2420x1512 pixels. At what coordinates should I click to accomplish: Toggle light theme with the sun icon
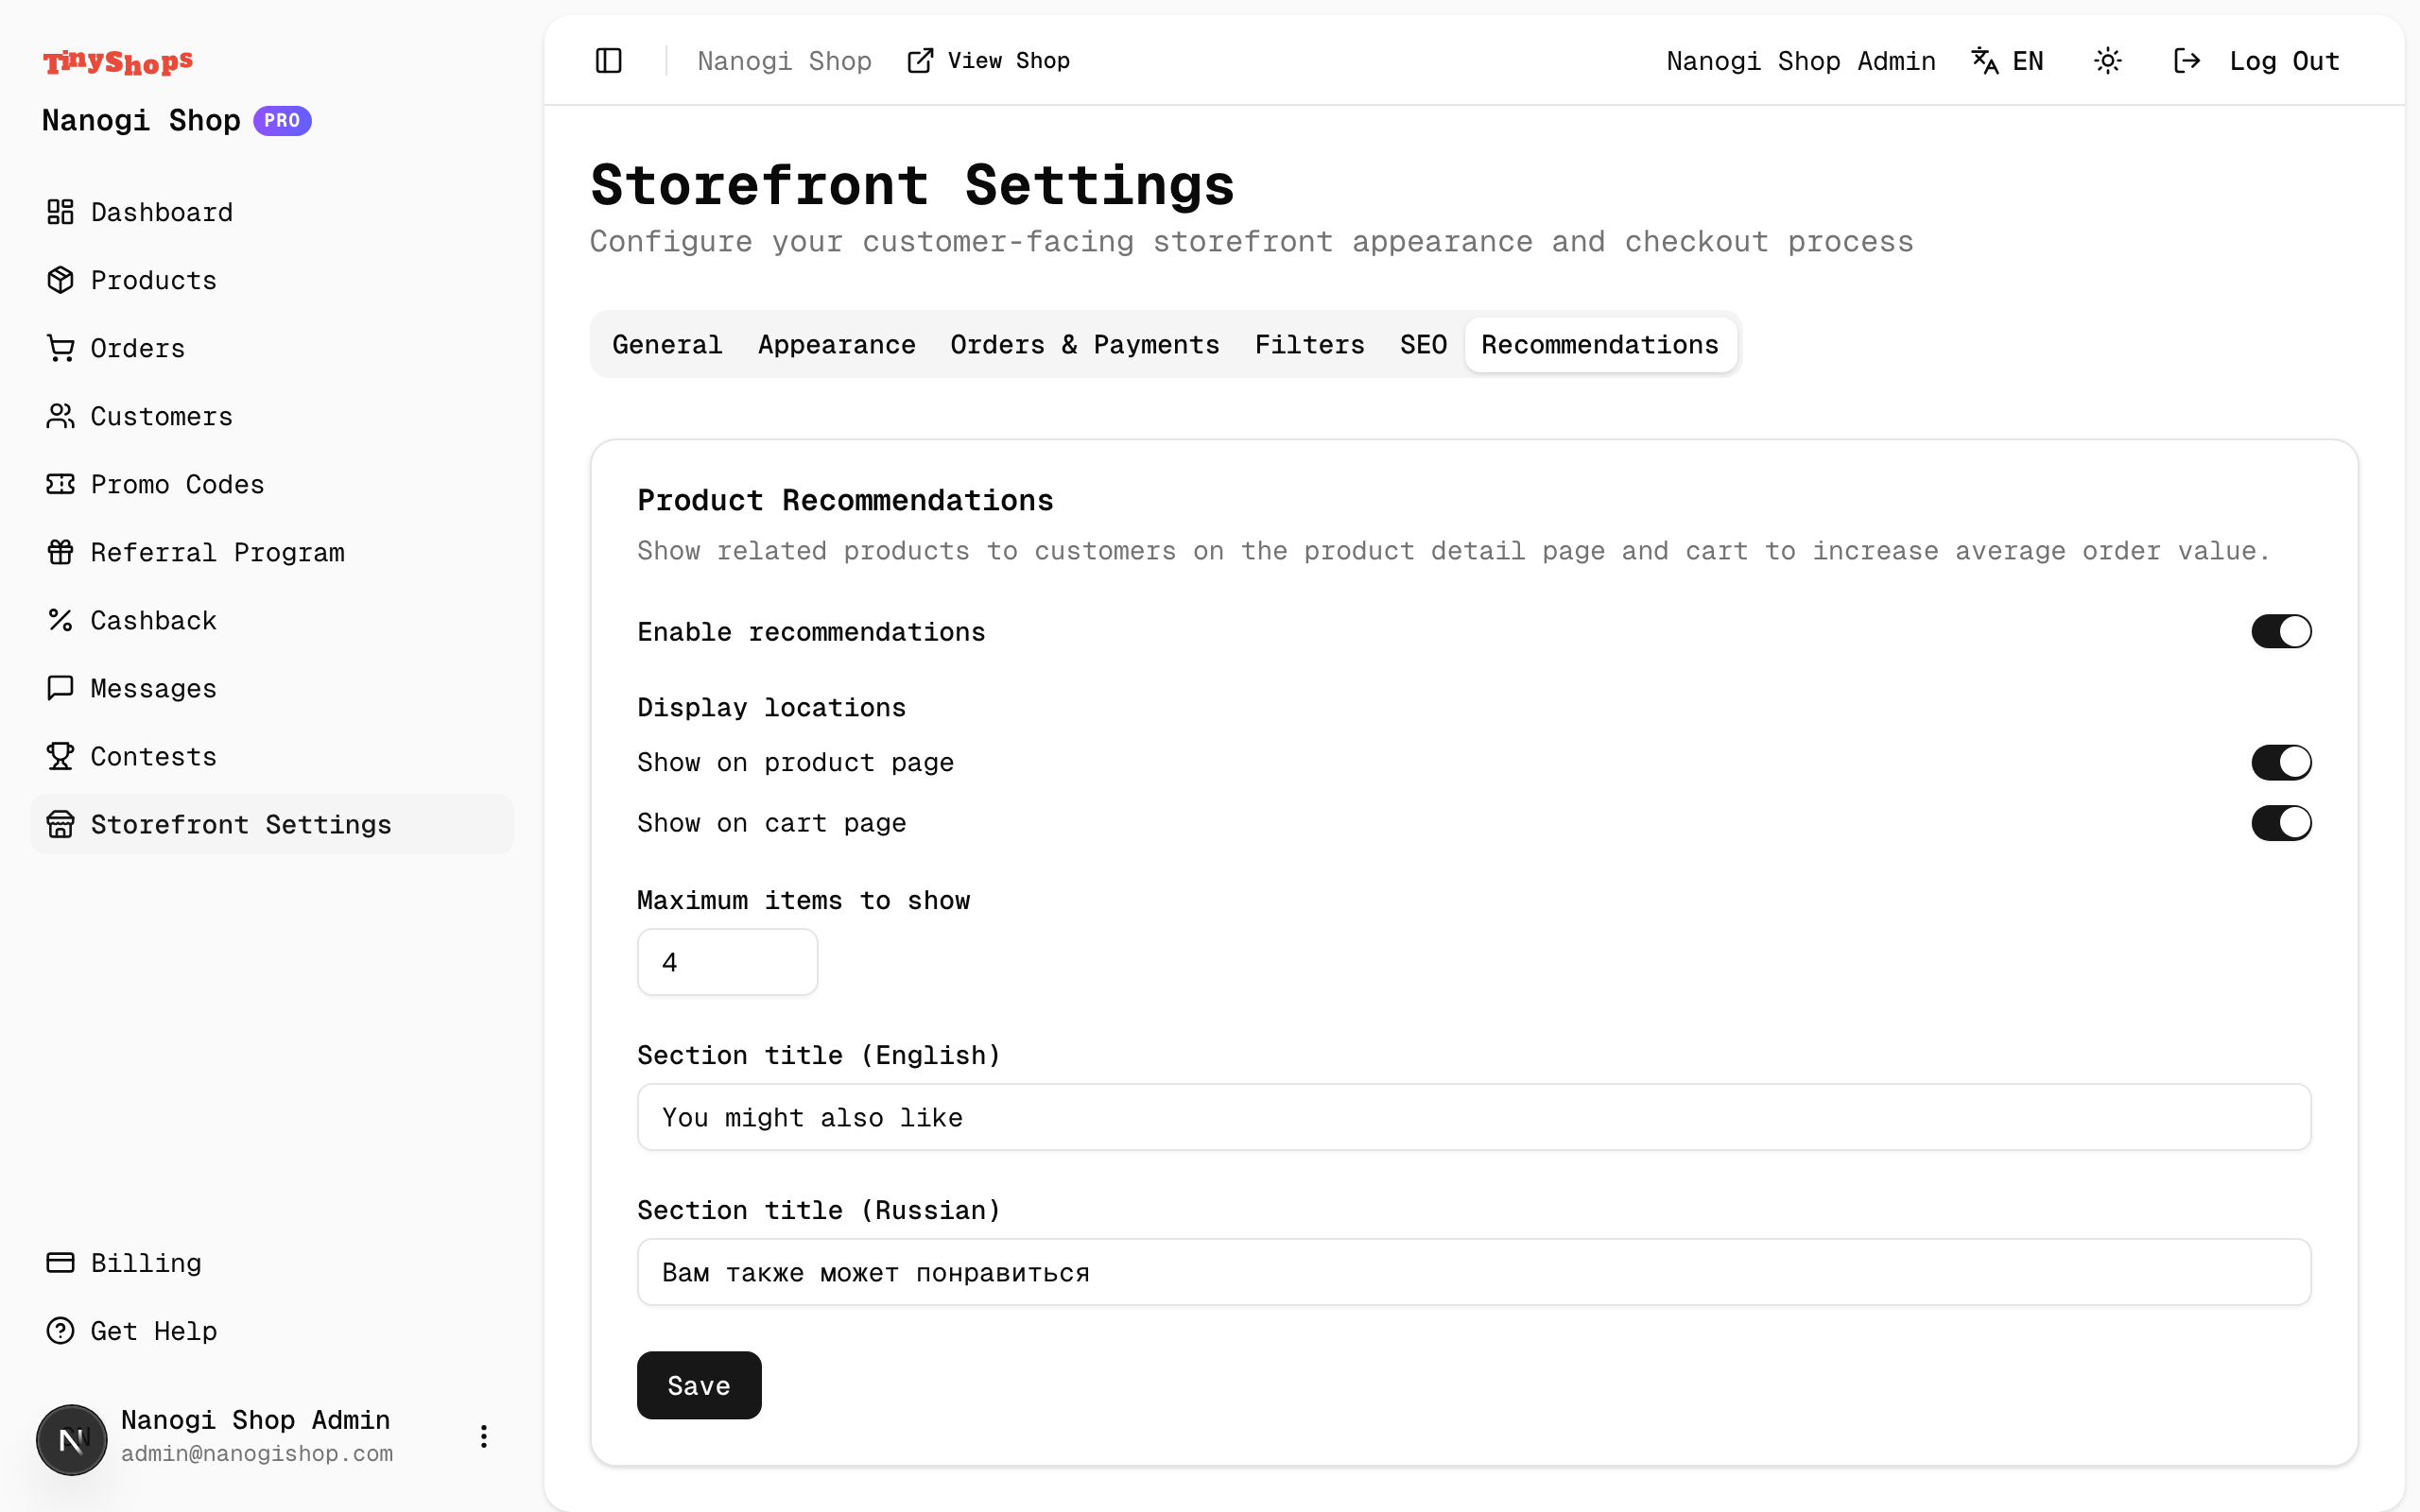(x=2108, y=60)
